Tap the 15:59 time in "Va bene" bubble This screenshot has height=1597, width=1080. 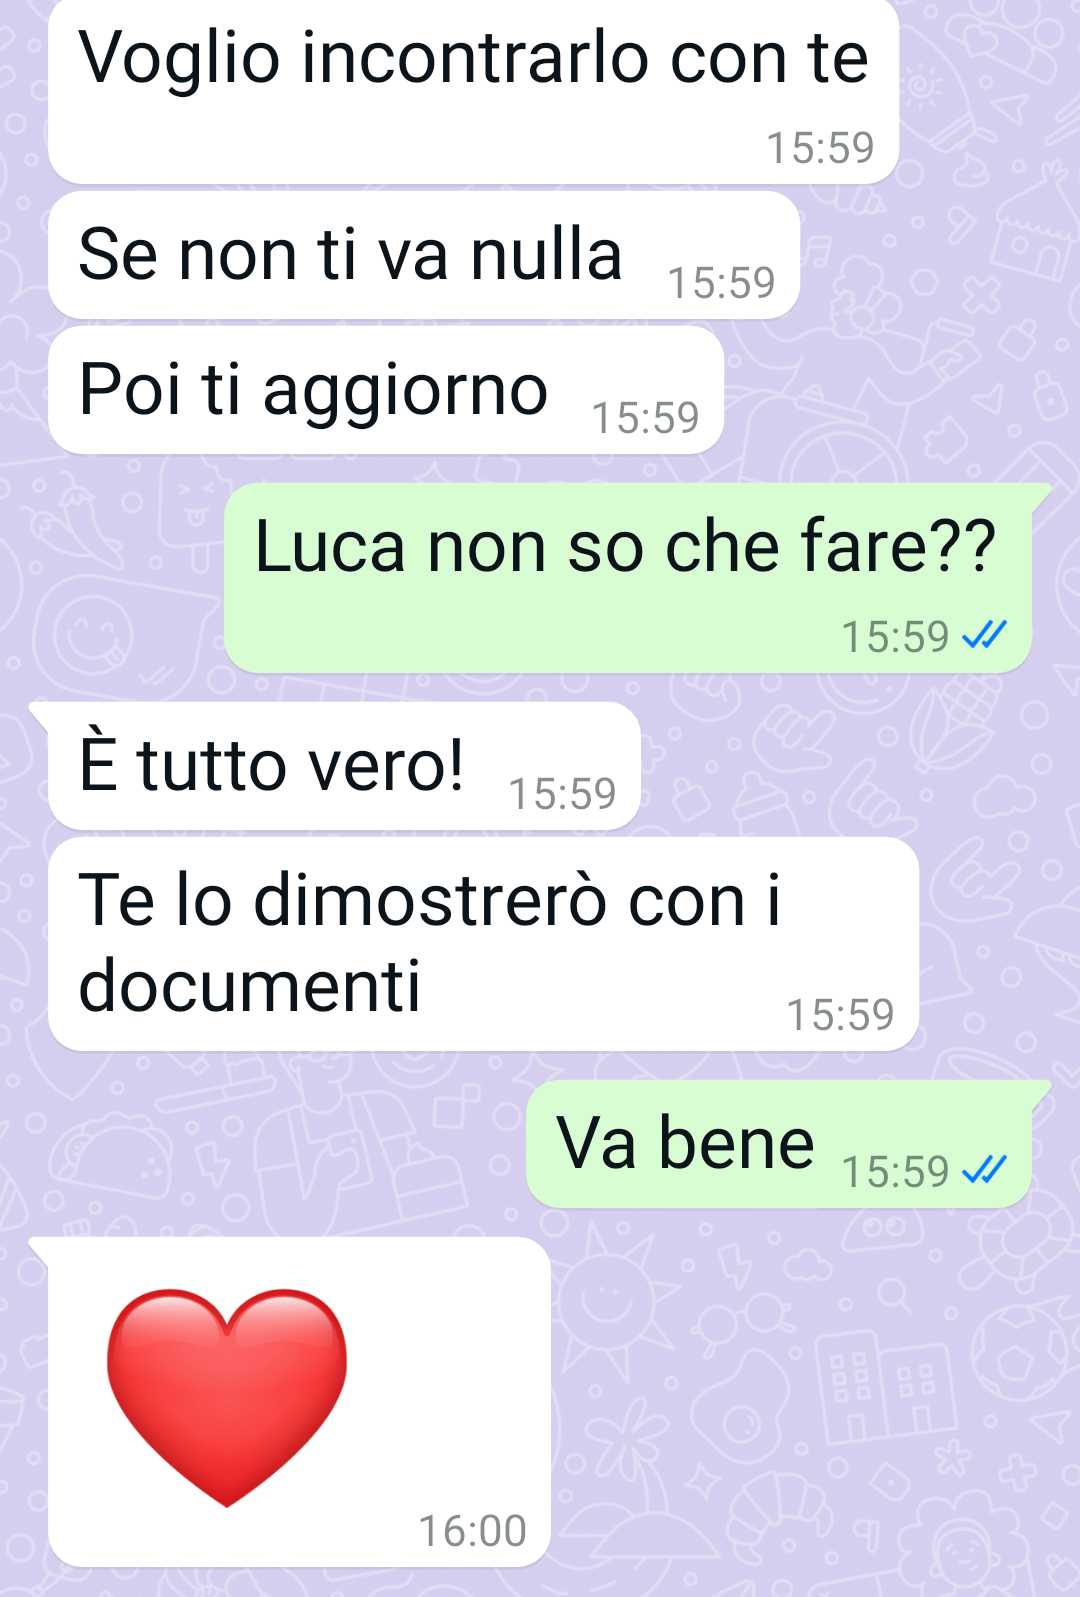[x=895, y=1171]
